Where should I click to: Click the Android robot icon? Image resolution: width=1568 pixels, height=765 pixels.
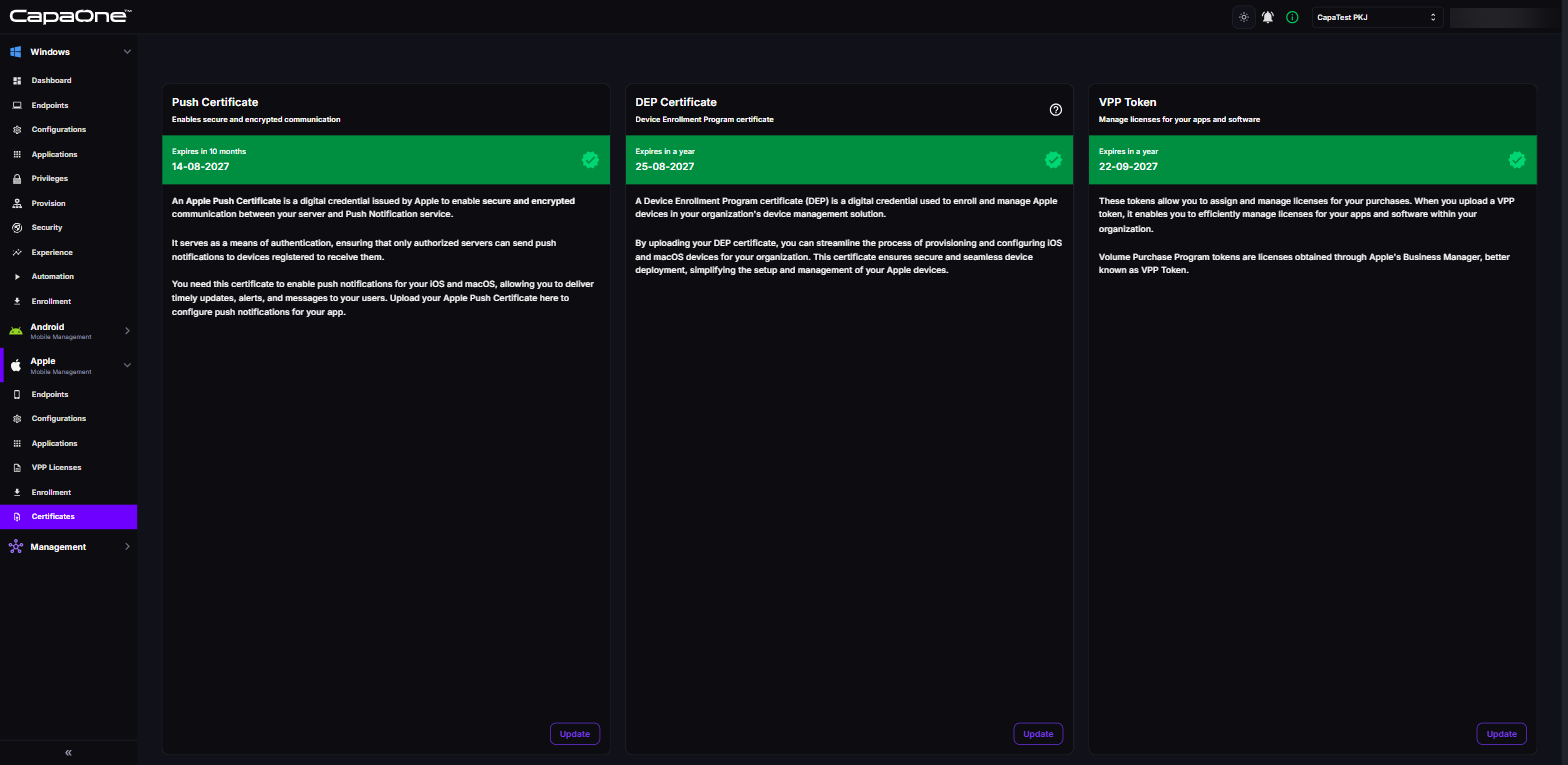tap(15, 330)
